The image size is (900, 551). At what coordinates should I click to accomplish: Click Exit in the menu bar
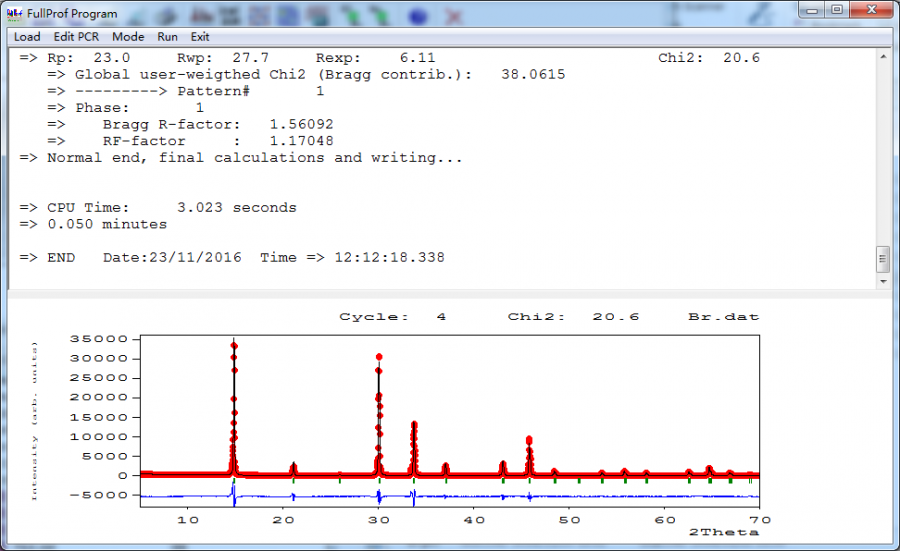[200, 37]
